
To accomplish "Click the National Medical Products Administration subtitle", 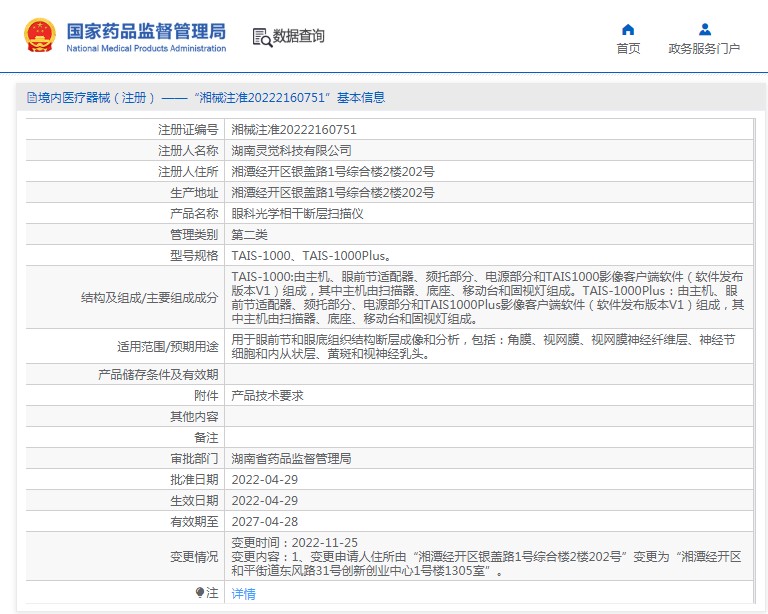I will 146,48.
